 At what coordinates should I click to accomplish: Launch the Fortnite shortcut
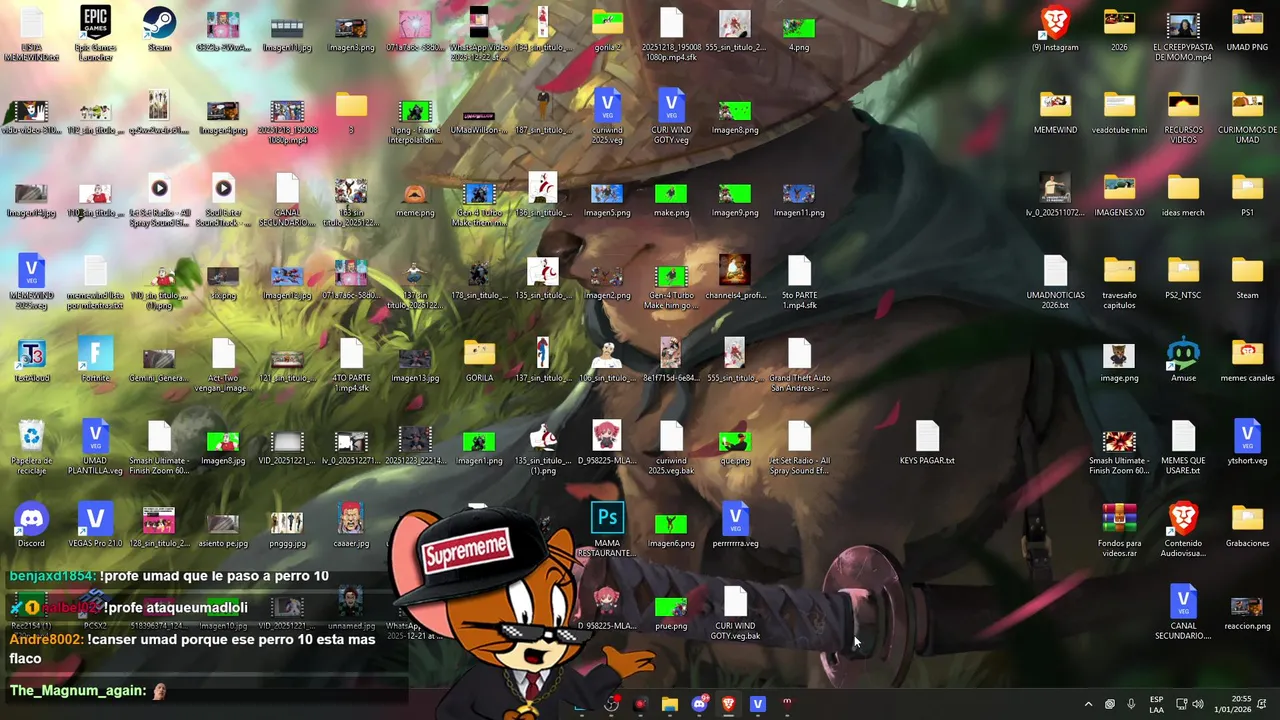tap(95, 360)
